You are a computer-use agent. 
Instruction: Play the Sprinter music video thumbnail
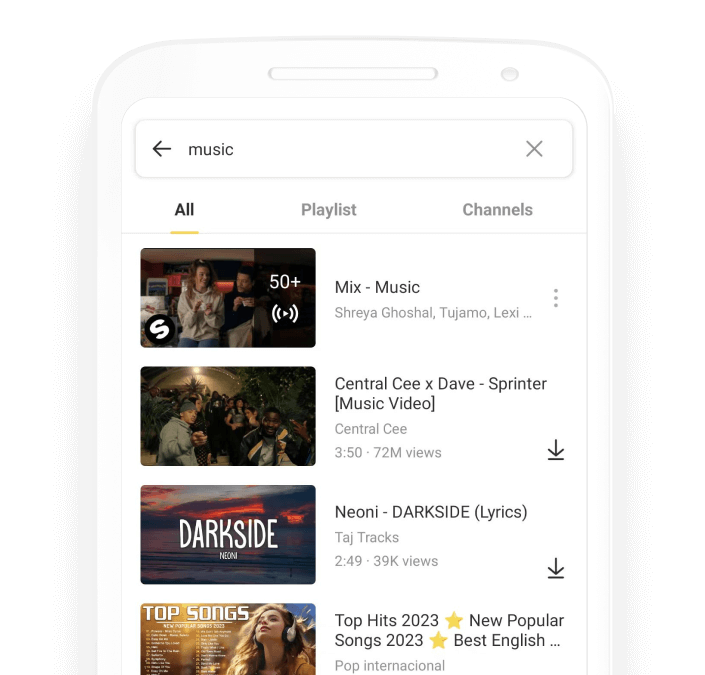tap(228, 416)
